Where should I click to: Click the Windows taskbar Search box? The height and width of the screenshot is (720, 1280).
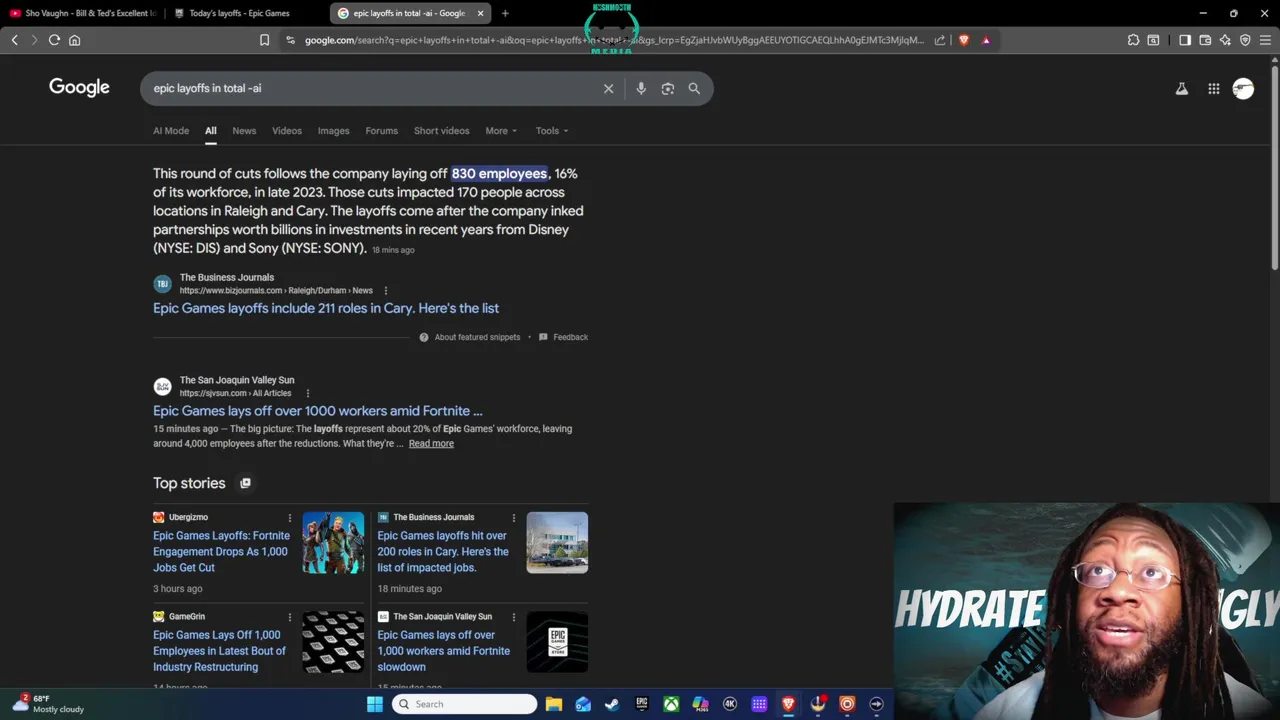coord(464,704)
